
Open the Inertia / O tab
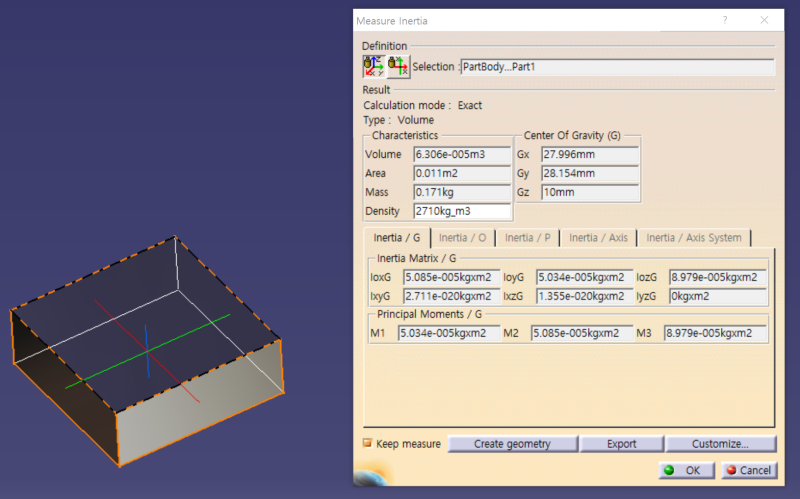coord(462,237)
